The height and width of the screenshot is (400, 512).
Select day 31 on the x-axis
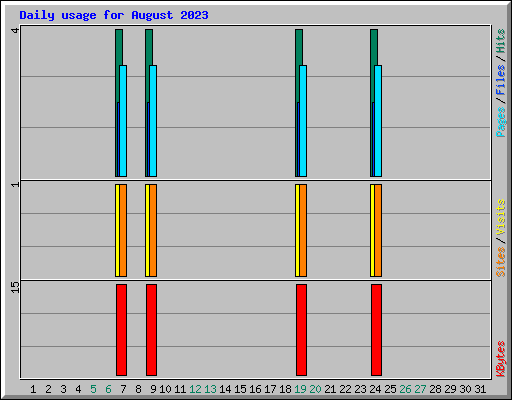[x=480, y=389]
